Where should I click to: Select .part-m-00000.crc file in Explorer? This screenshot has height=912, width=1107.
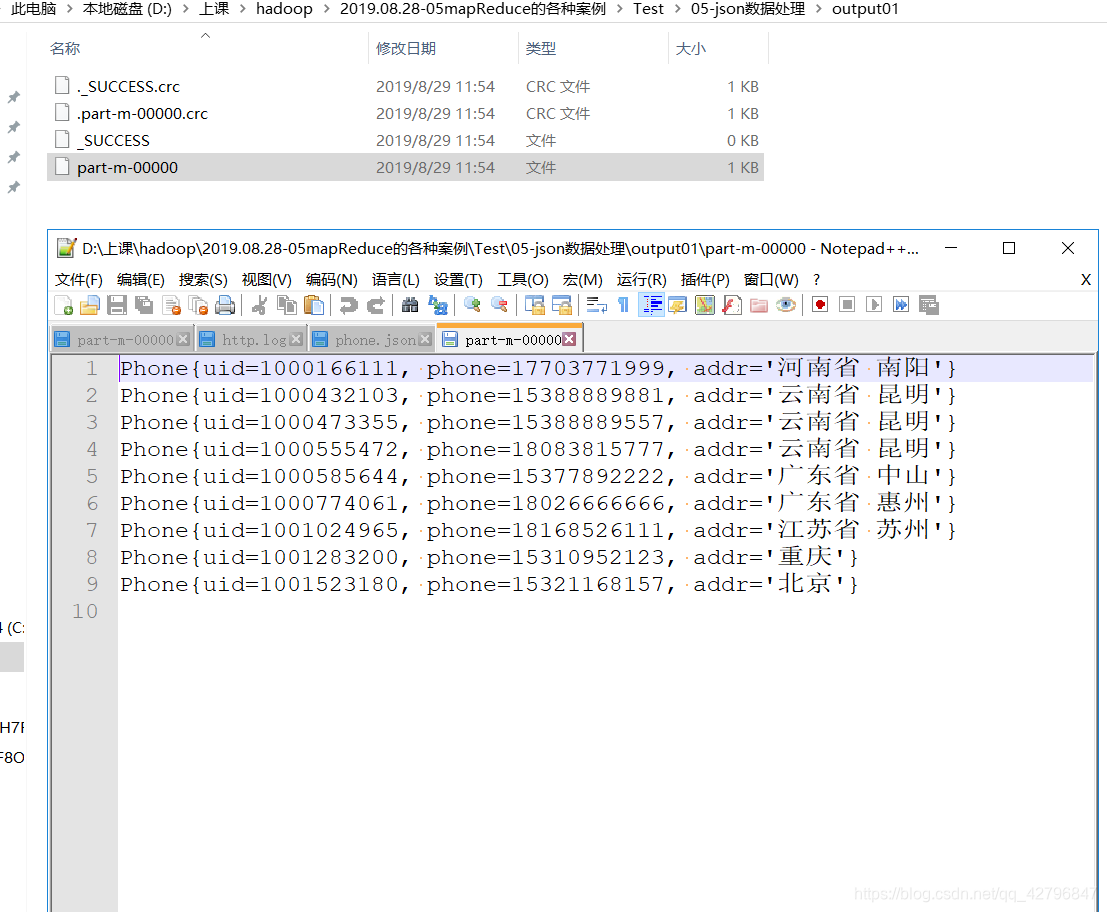click(x=405, y=113)
